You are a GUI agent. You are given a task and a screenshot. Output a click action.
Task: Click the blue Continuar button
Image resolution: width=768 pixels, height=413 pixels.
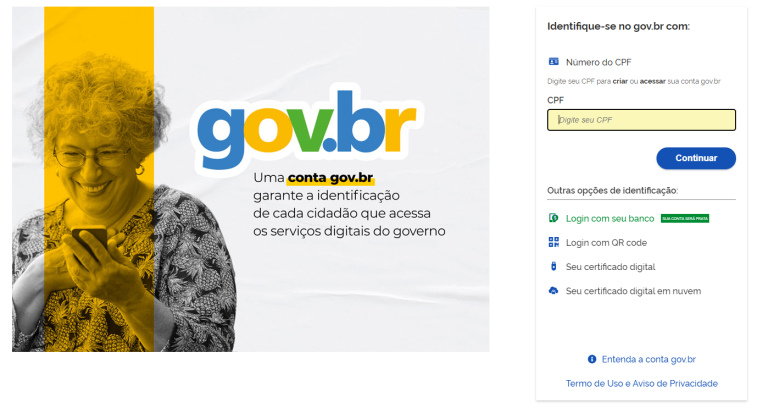[x=696, y=158]
